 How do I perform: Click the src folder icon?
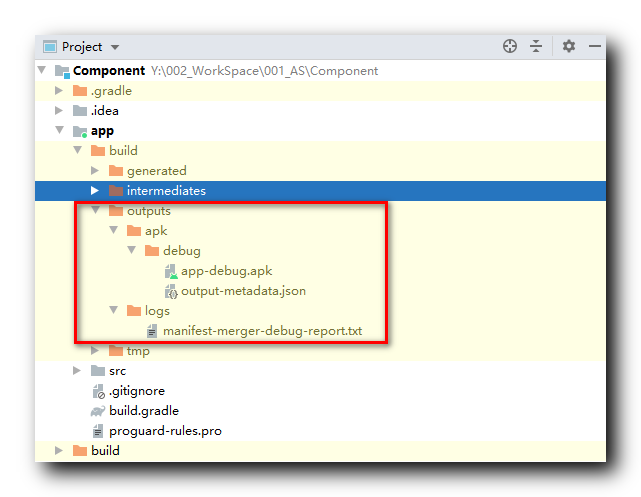[98, 371]
